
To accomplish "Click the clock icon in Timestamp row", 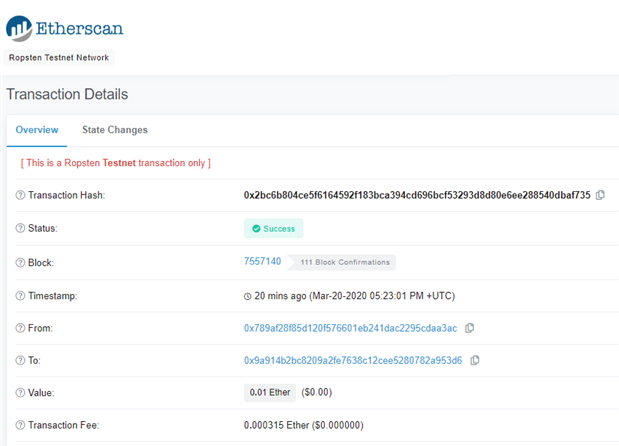I will pos(248,296).
